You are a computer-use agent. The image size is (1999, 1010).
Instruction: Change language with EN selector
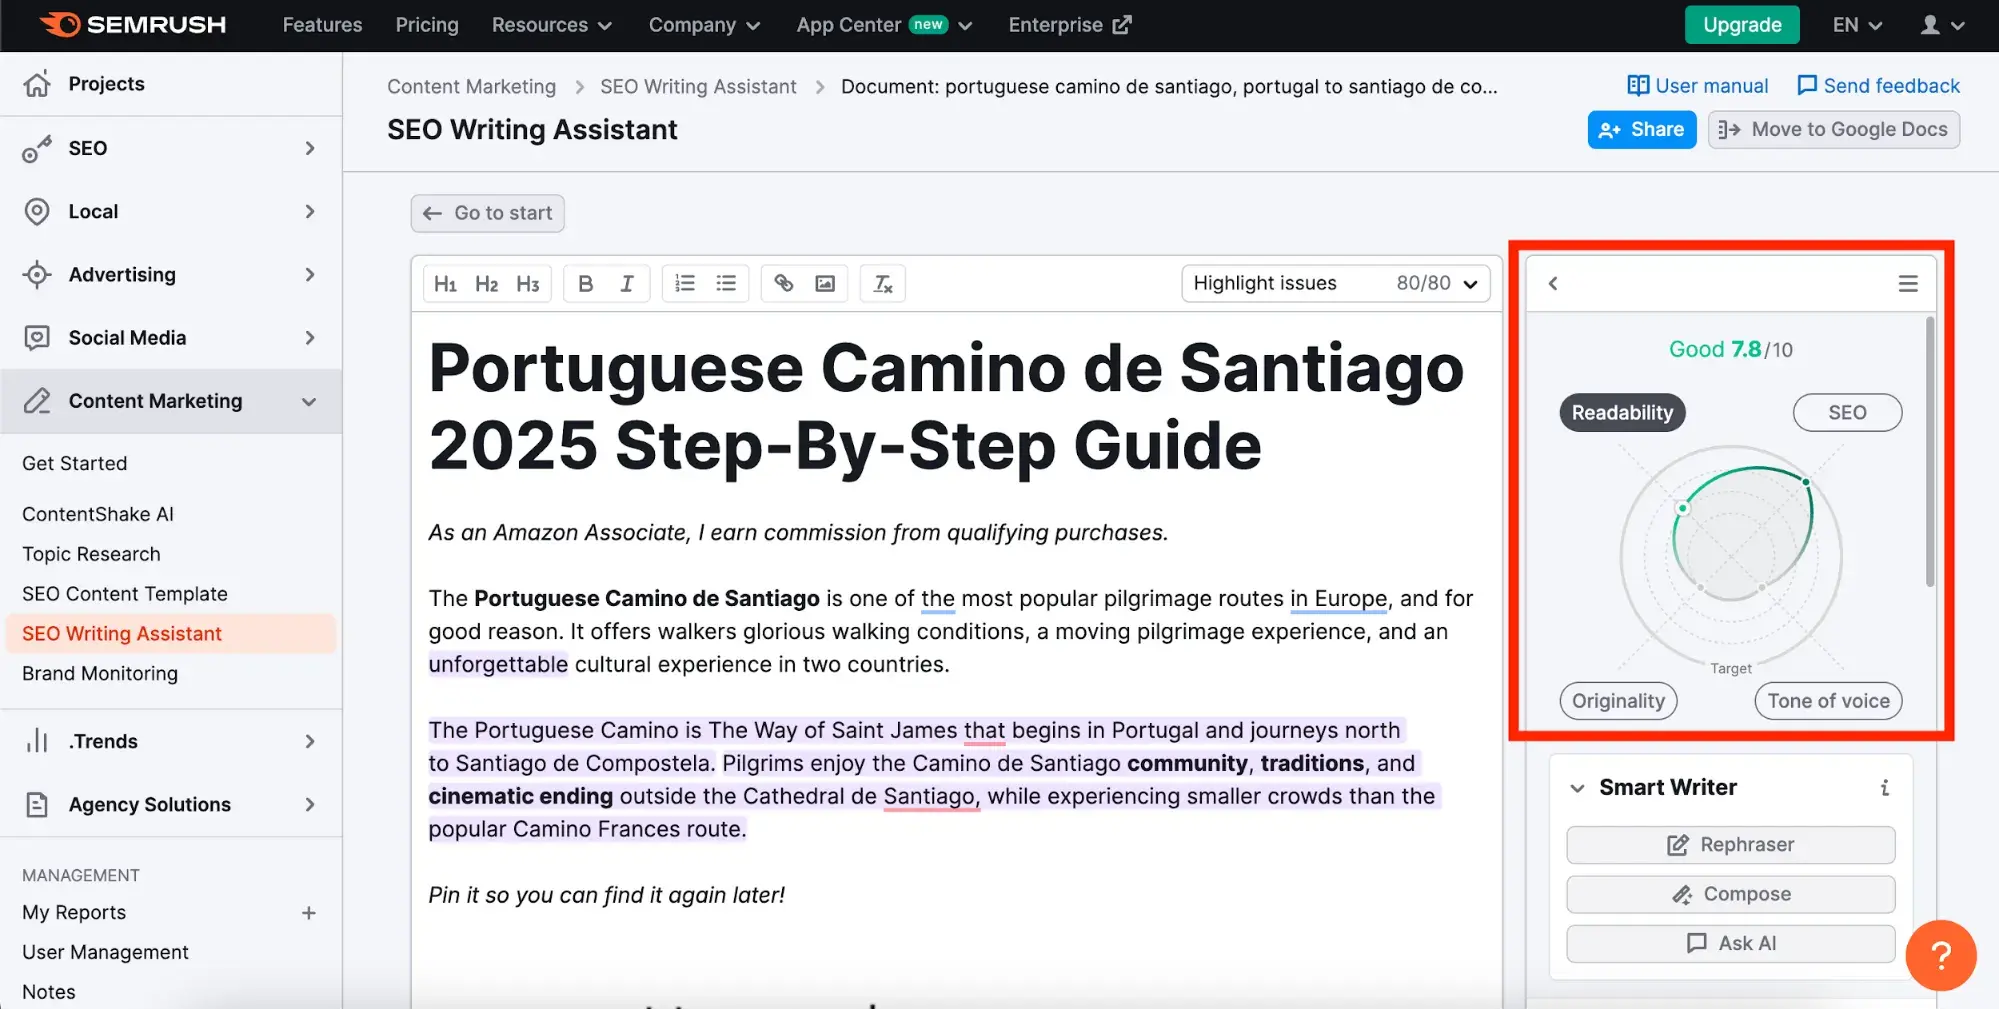[x=1857, y=25]
